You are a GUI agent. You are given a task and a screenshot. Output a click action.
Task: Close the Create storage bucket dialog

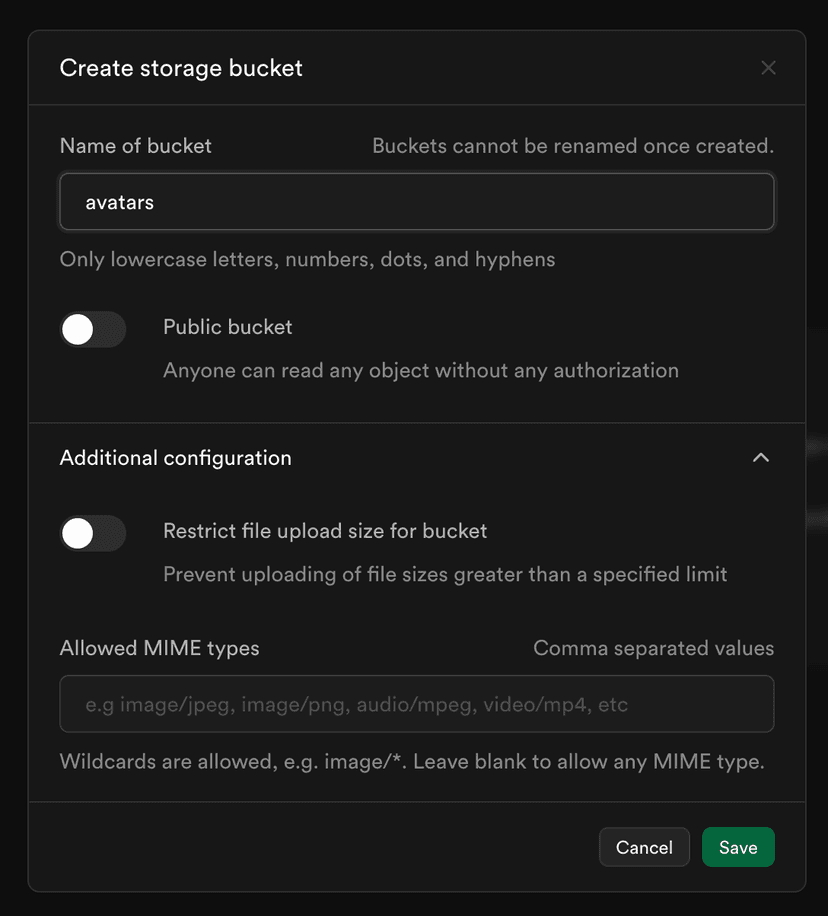[x=768, y=68]
